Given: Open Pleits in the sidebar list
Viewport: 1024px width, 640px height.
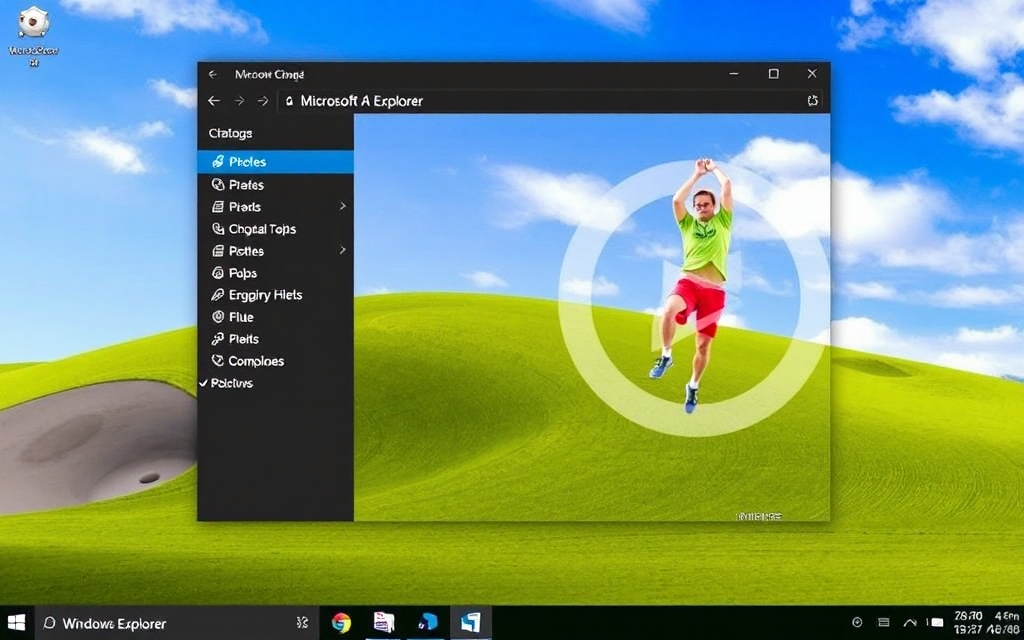Looking at the screenshot, I should [x=276, y=339].
